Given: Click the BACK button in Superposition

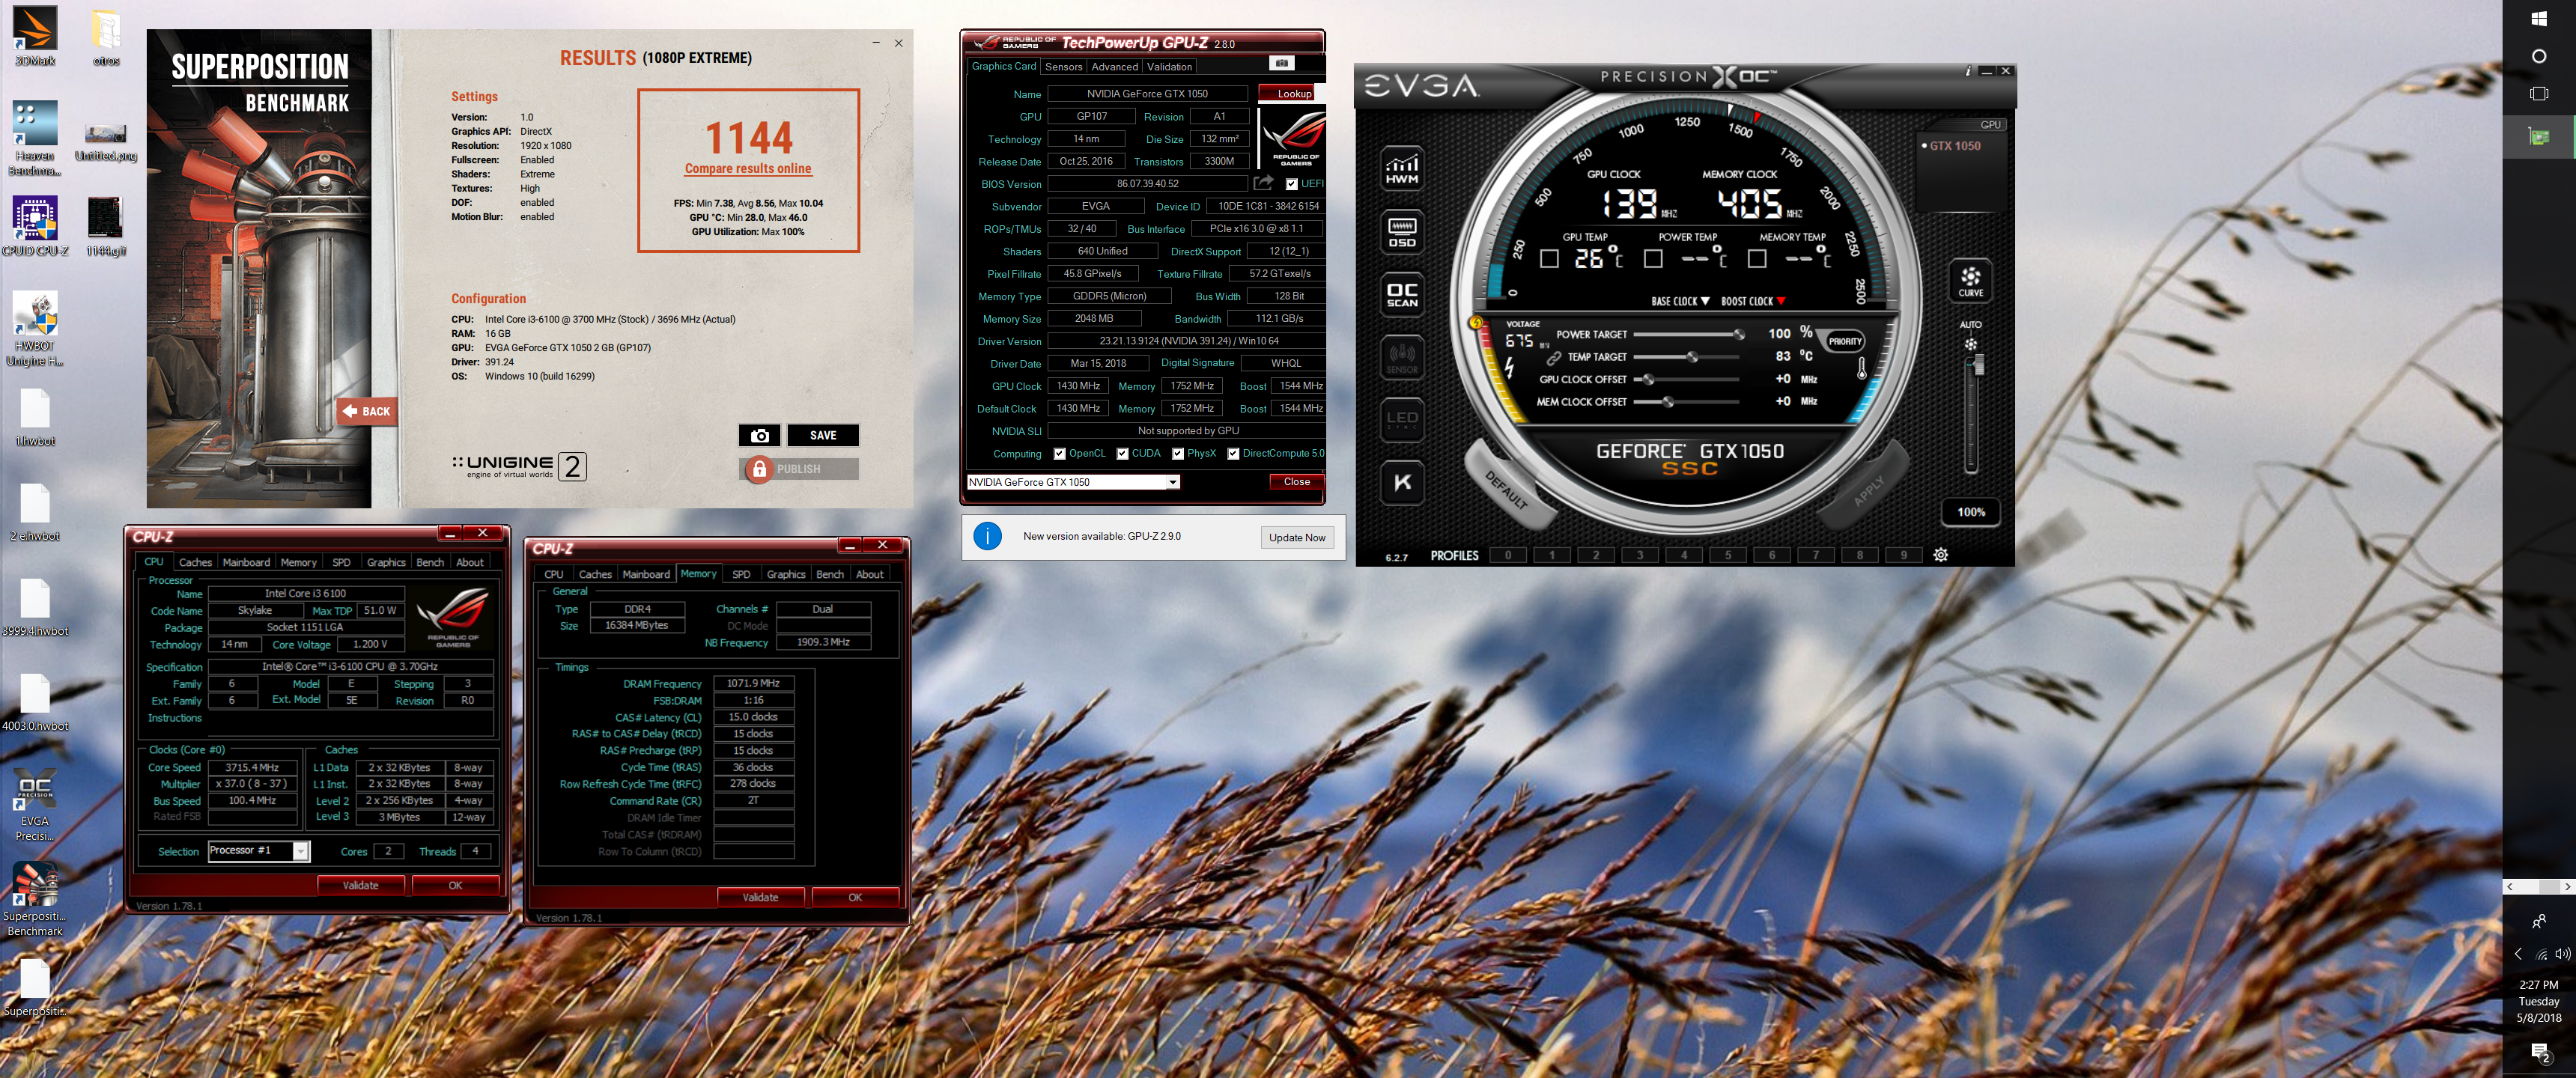Looking at the screenshot, I should click(367, 411).
